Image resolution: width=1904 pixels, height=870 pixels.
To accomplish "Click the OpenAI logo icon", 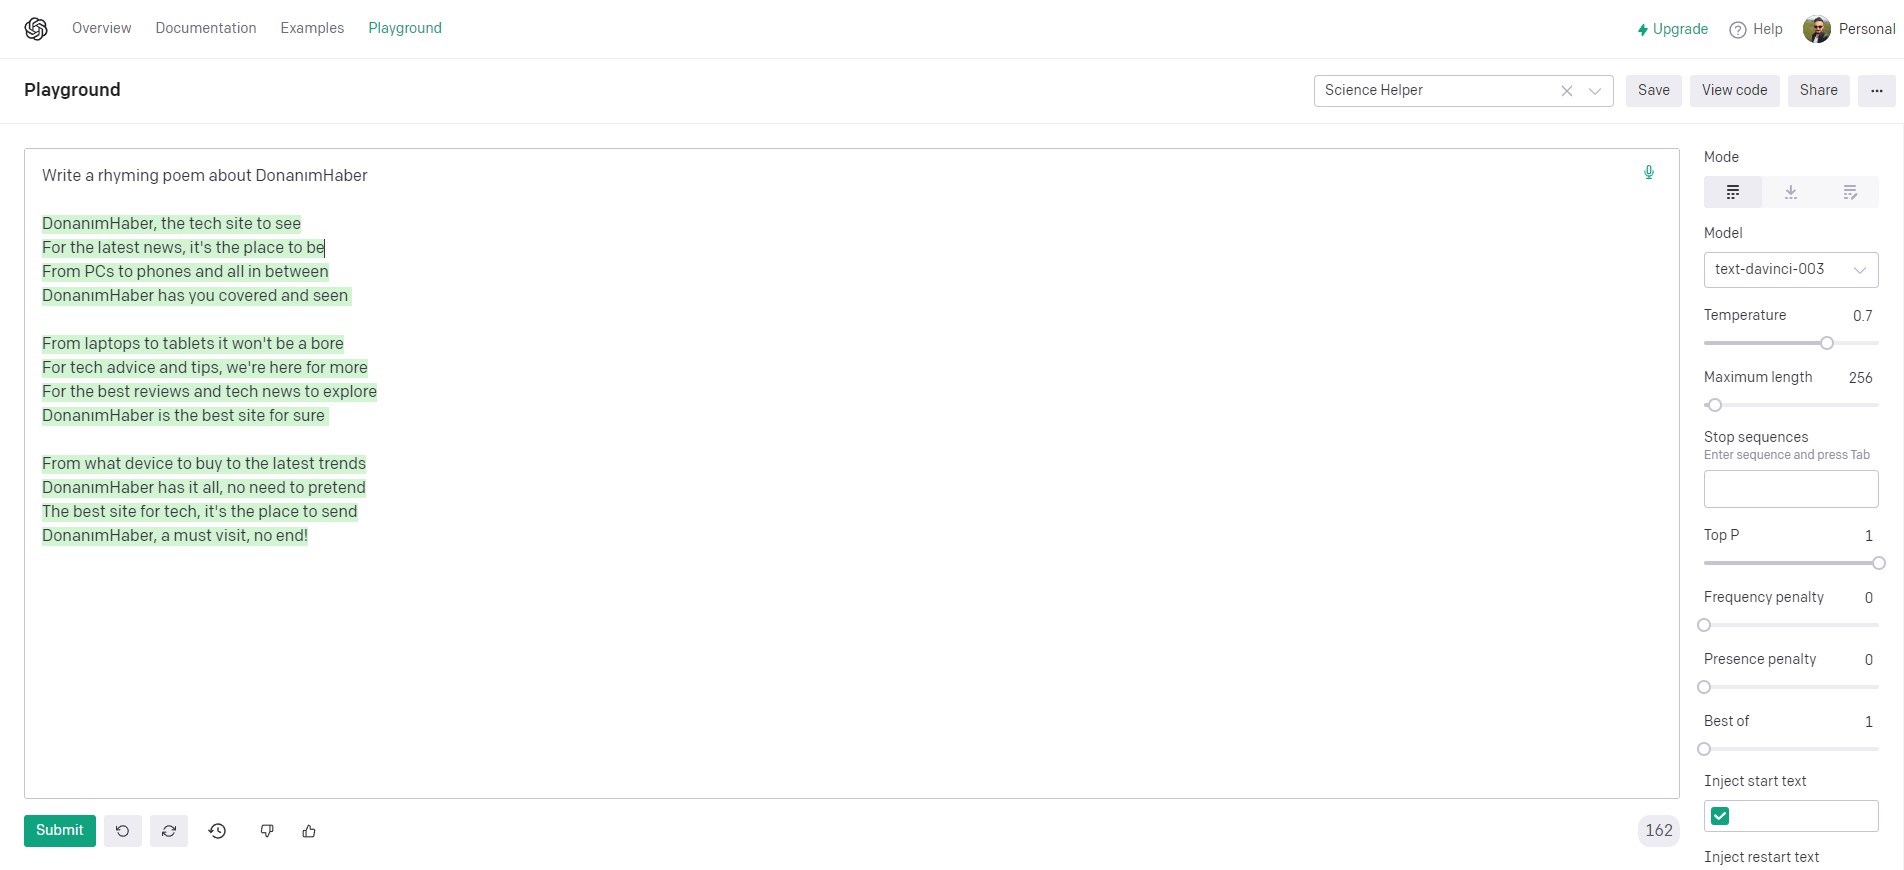I will tap(36, 29).
